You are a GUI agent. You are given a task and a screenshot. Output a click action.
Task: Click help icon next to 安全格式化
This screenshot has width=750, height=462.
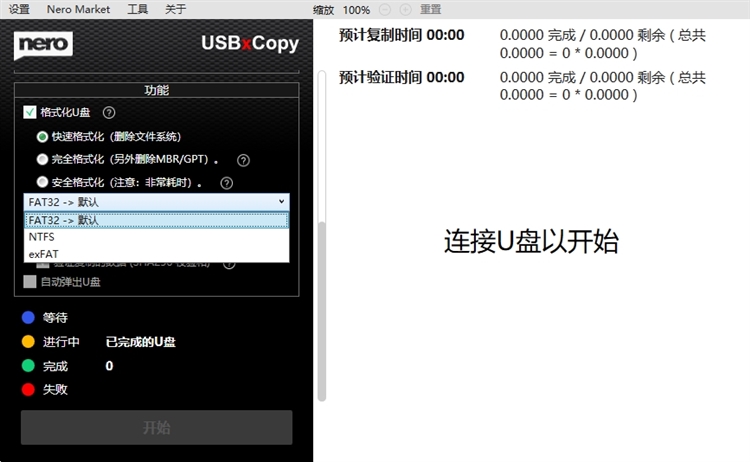pos(227,183)
